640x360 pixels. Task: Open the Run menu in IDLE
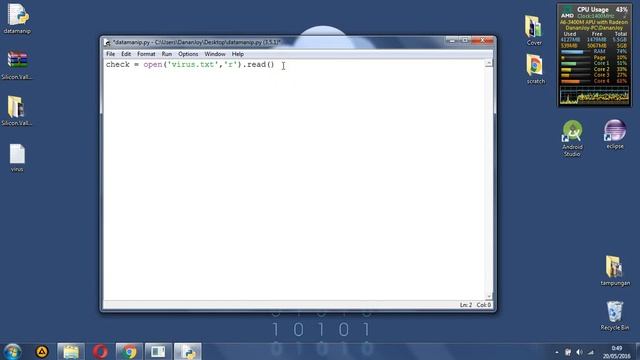pos(167,54)
